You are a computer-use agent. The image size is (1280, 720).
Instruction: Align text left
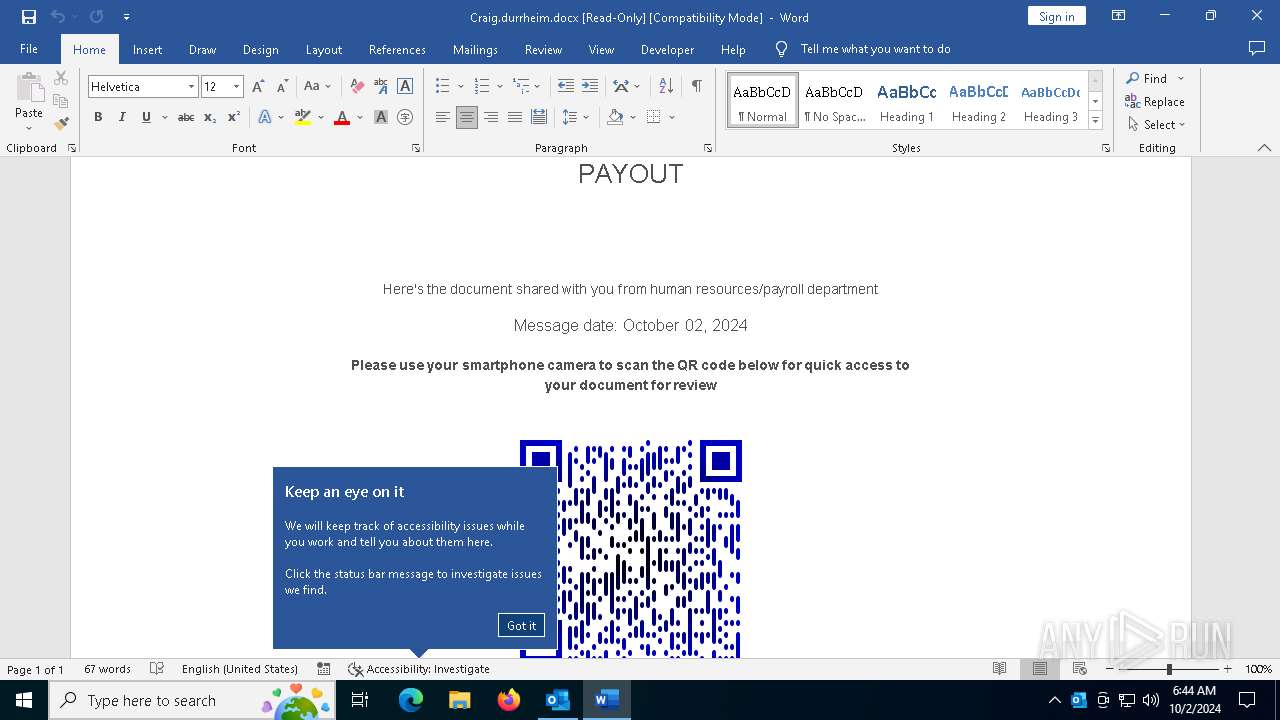pyautogui.click(x=443, y=117)
